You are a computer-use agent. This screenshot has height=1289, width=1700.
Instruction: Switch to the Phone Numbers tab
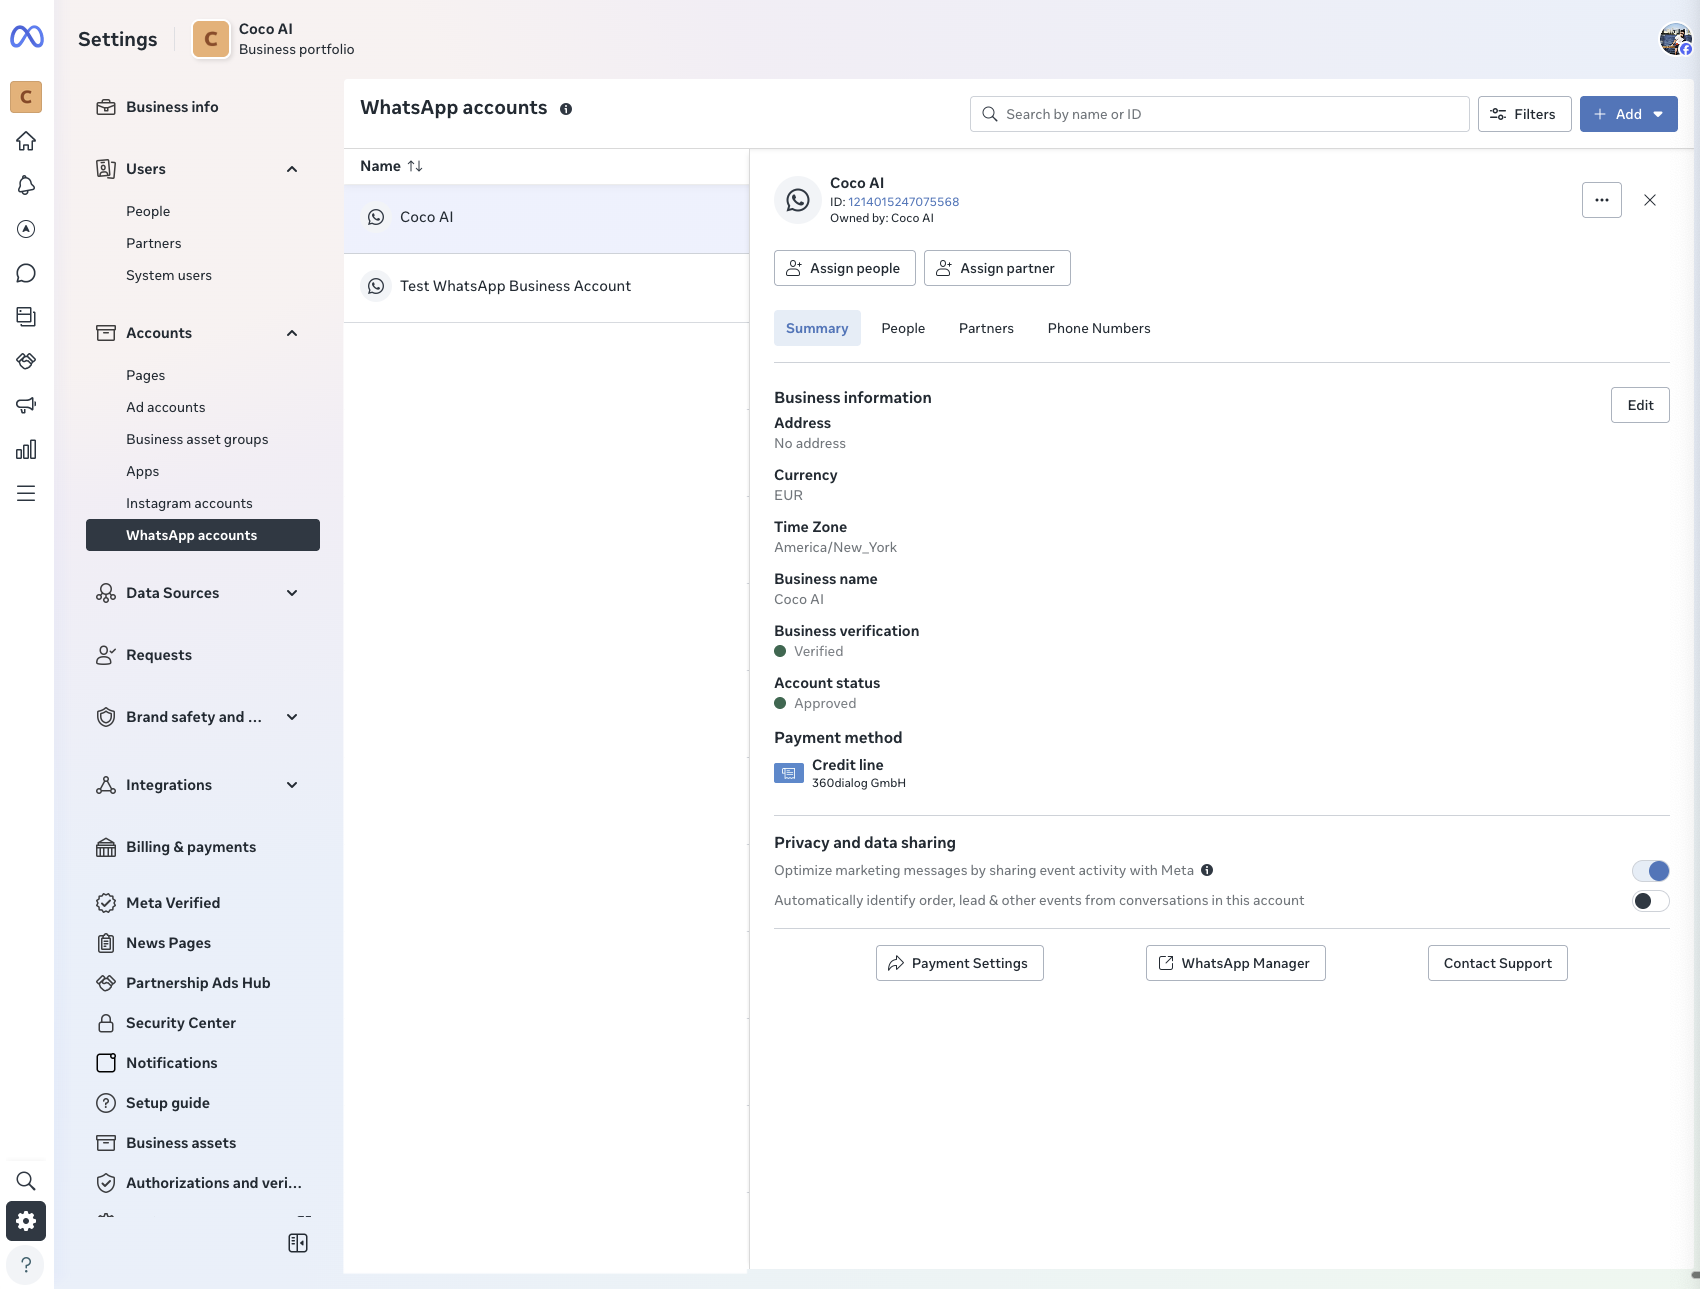click(1098, 328)
